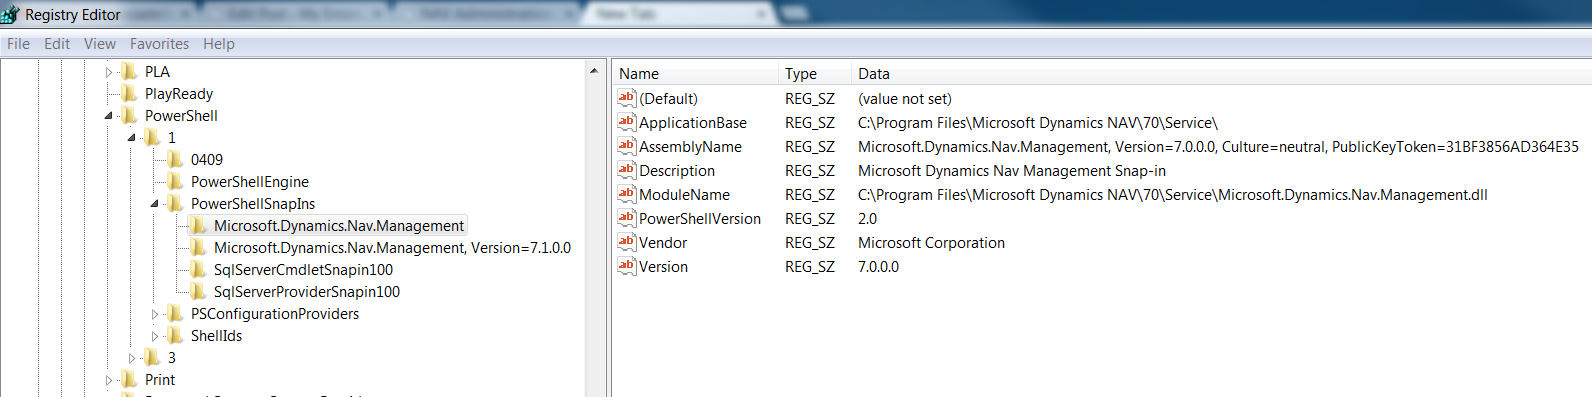The width and height of the screenshot is (1592, 397).
Task: Click the (Default) string value icon
Action: 627,98
